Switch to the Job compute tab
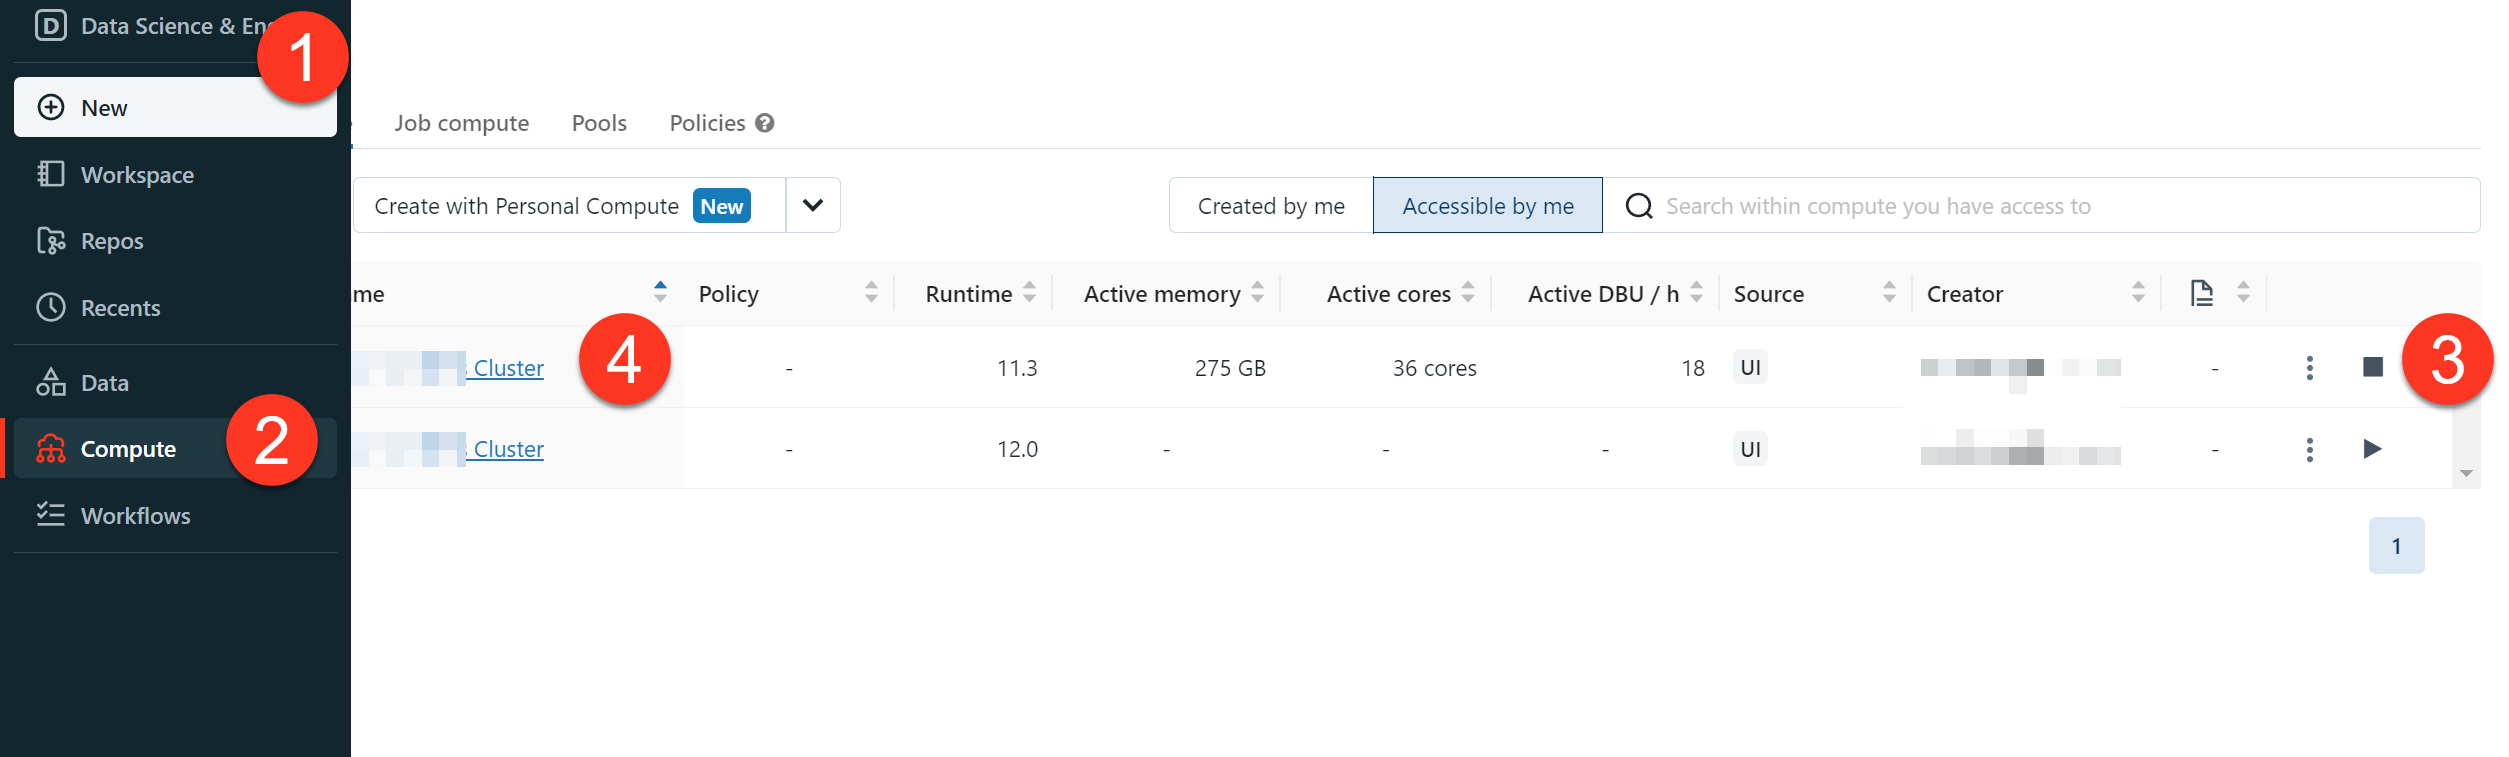 (461, 122)
